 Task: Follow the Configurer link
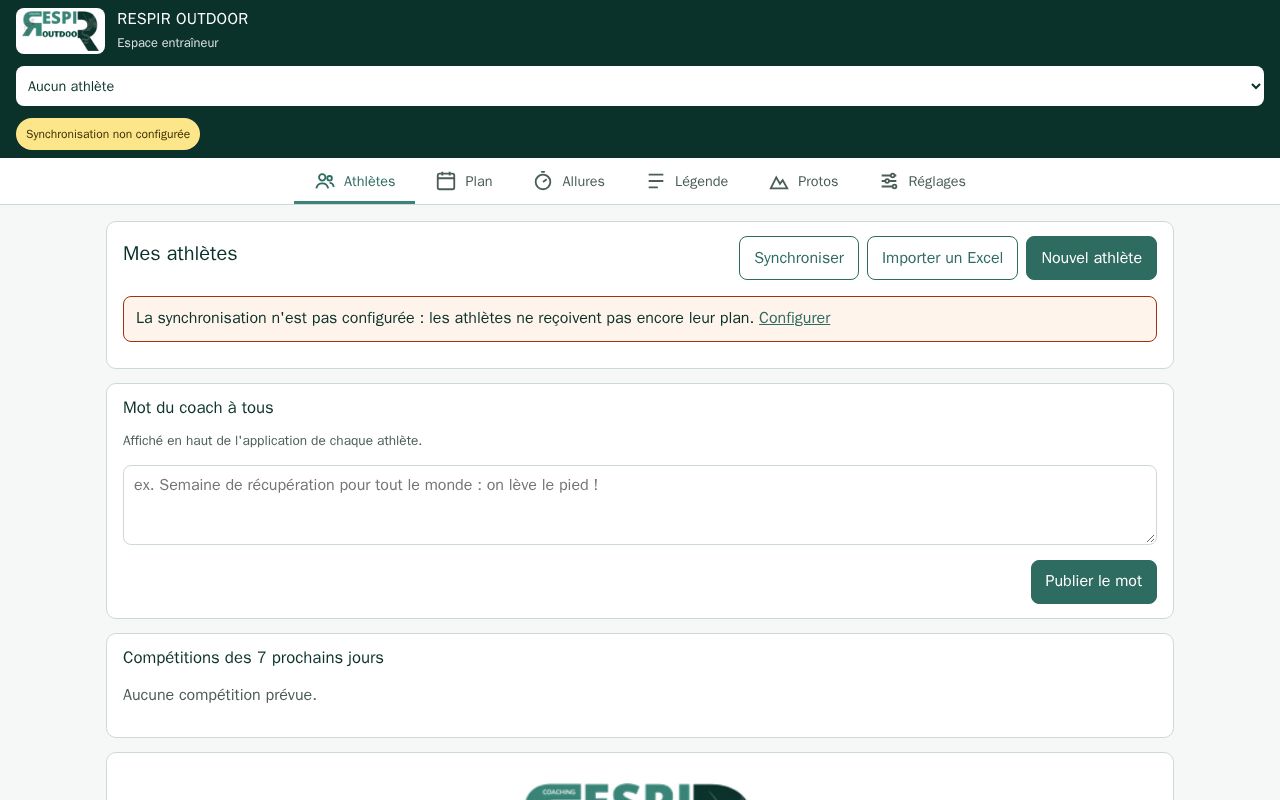coord(794,318)
